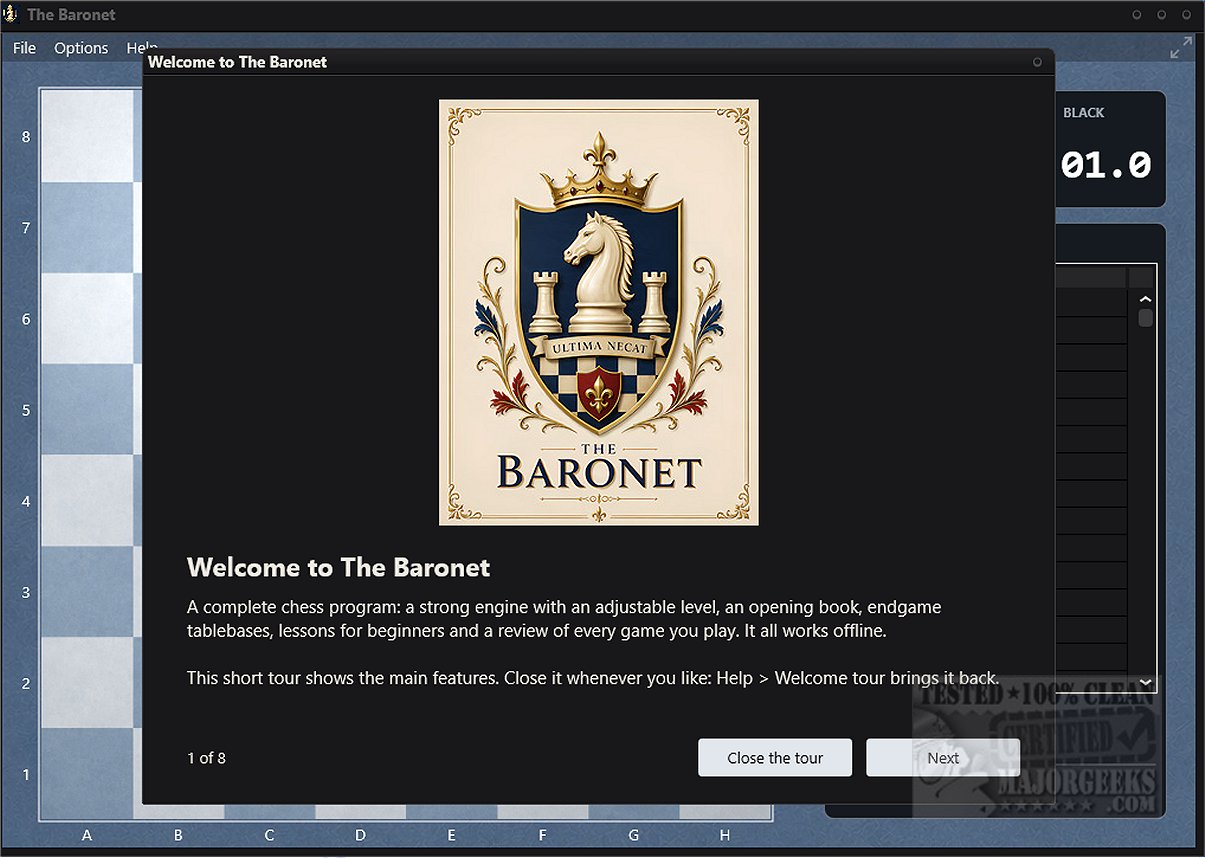Click the Next button in the tour
This screenshot has height=858, width=1205.
point(942,758)
